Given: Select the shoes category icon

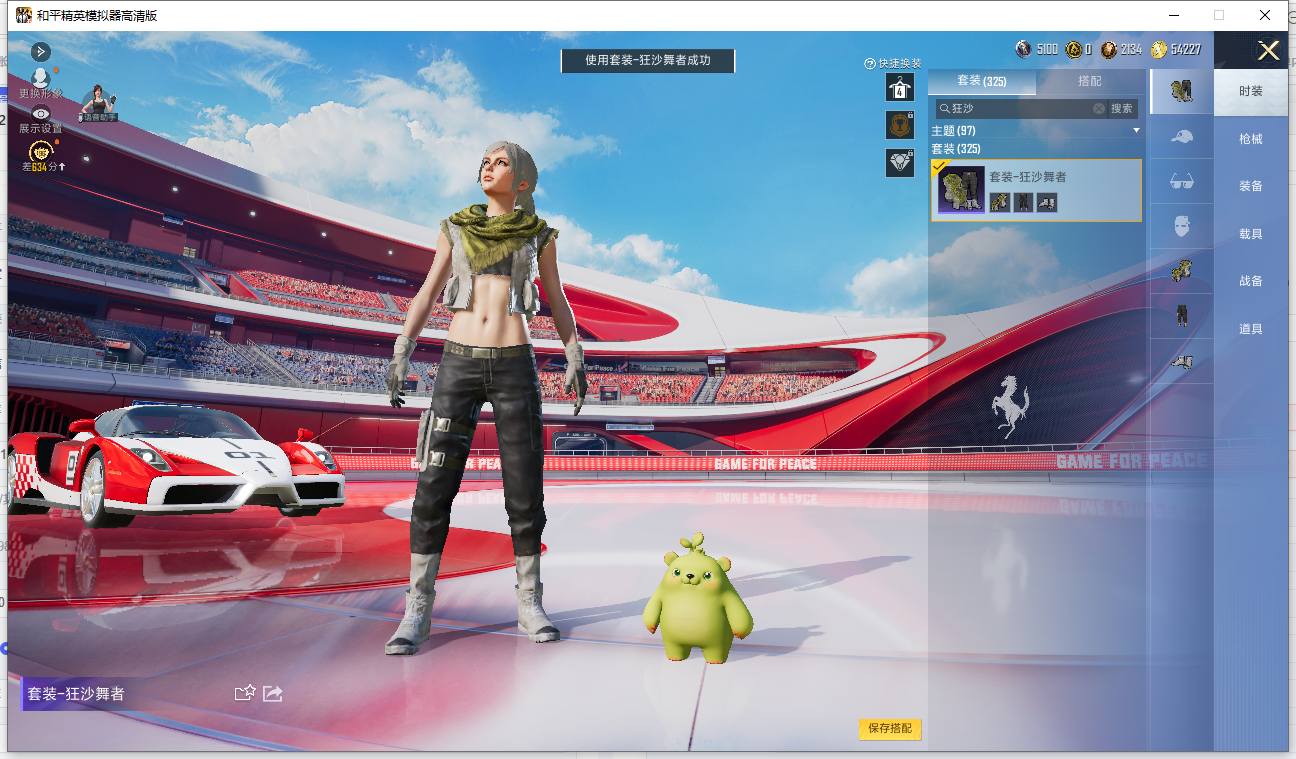Looking at the screenshot, I should 1182,361.
